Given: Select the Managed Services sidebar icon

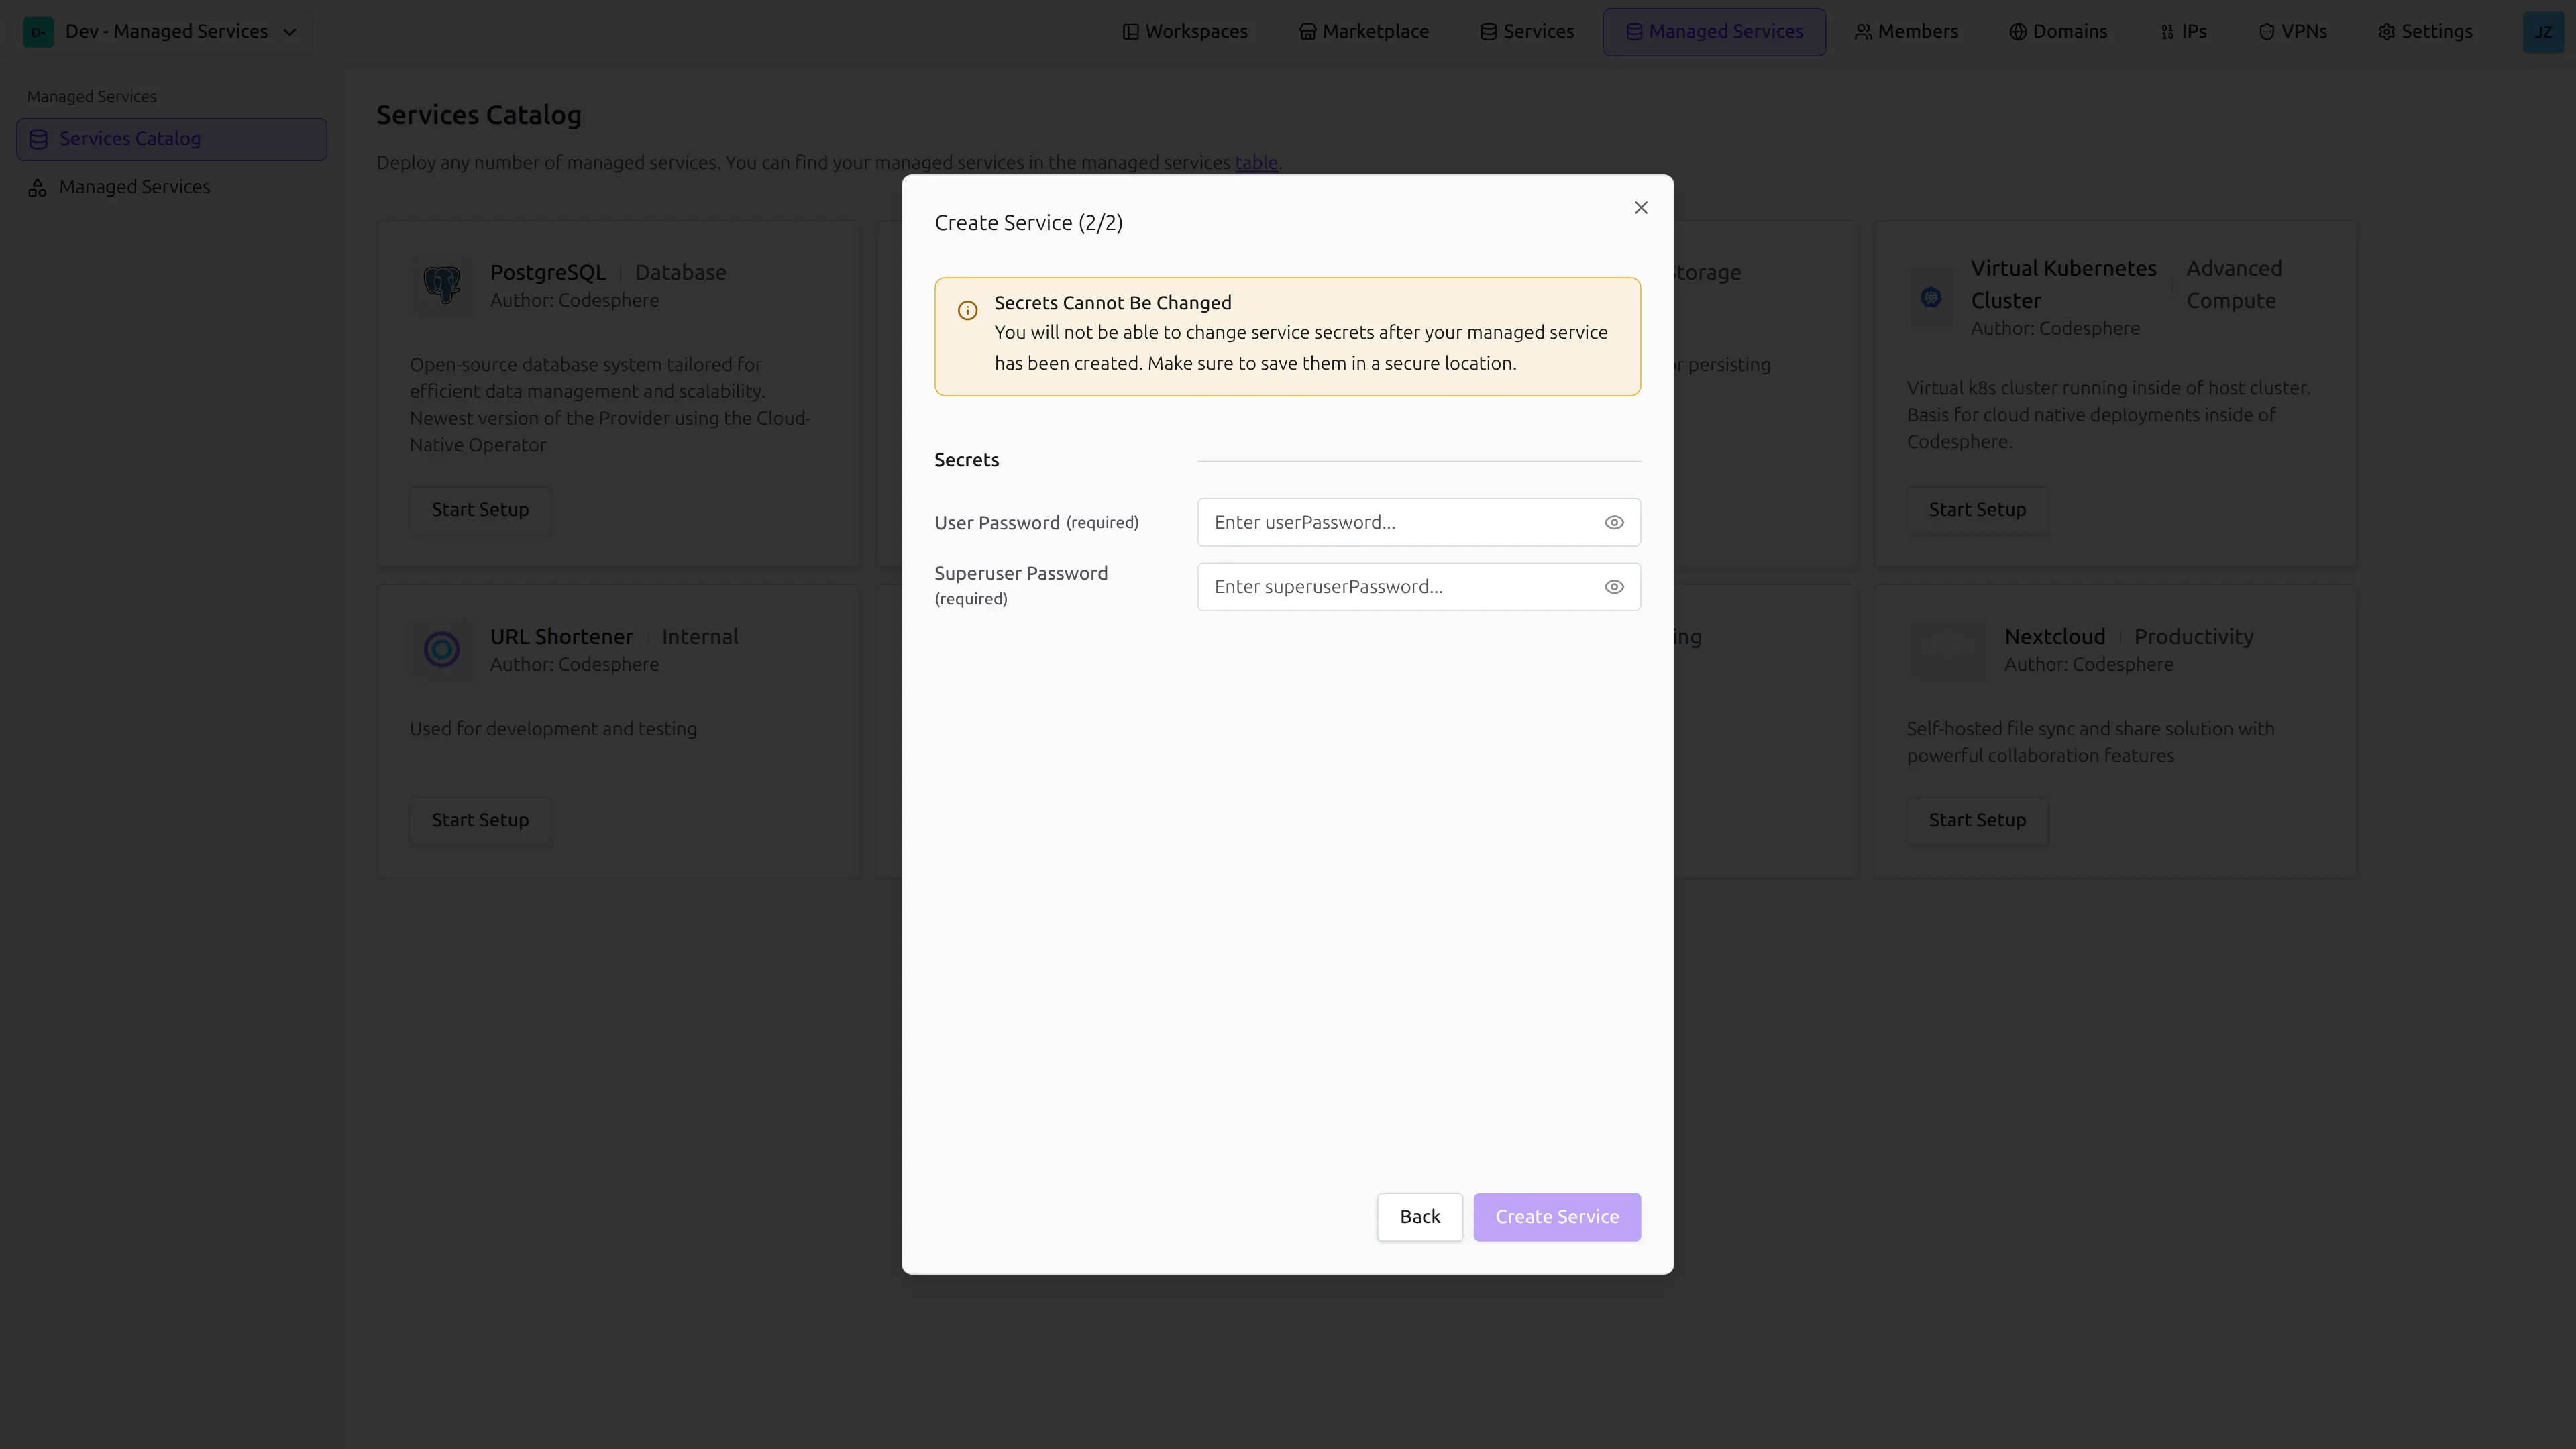Looking at the screenshot, I should 38,187.
